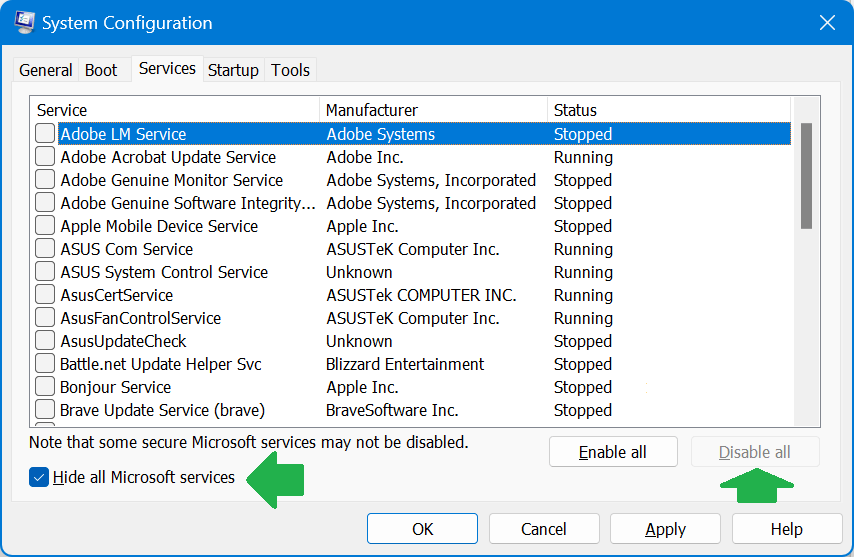Image resolution: width=854 pixels, height=557 pixels.
Task: Select the Apple Mobile Device Service name
Action: pos(159,226)
